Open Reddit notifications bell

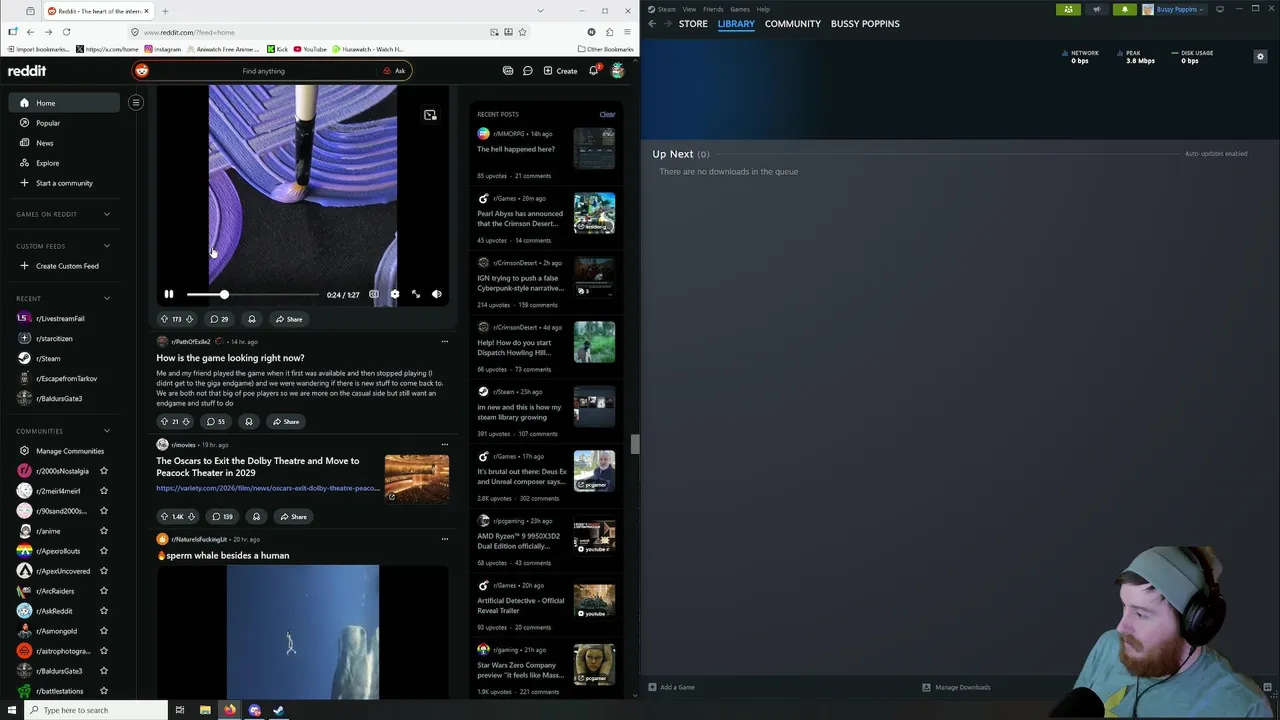[x=594, y=71]
